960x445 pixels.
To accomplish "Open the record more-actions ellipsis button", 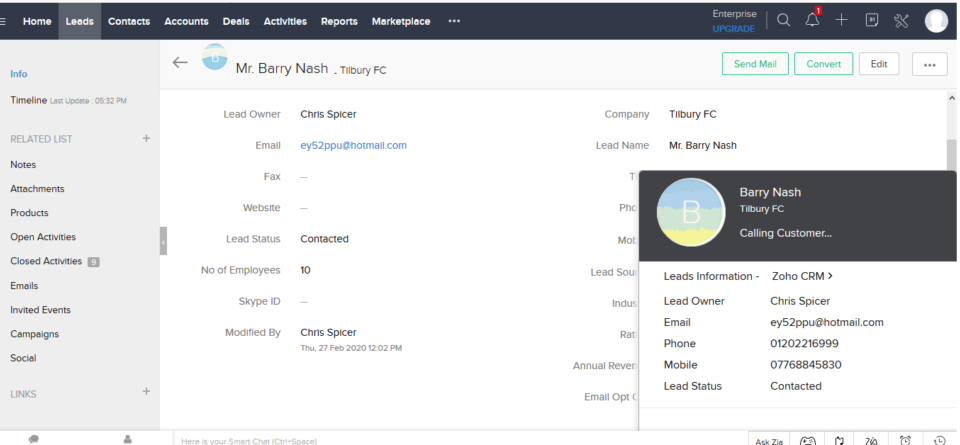I will (929, 64).
